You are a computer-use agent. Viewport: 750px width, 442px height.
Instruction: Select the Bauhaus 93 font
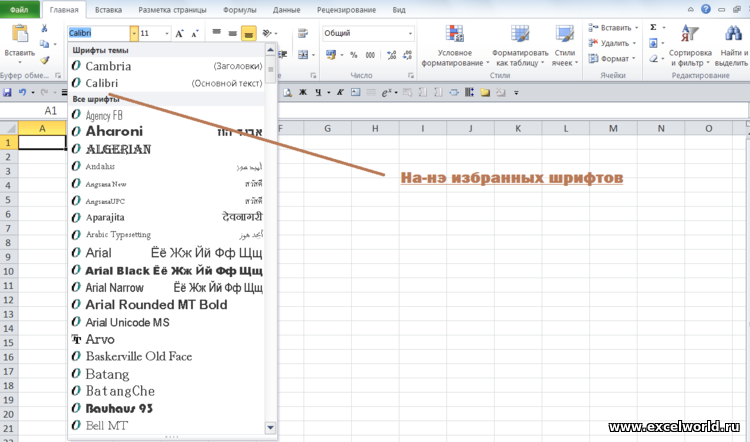(166, 408)
